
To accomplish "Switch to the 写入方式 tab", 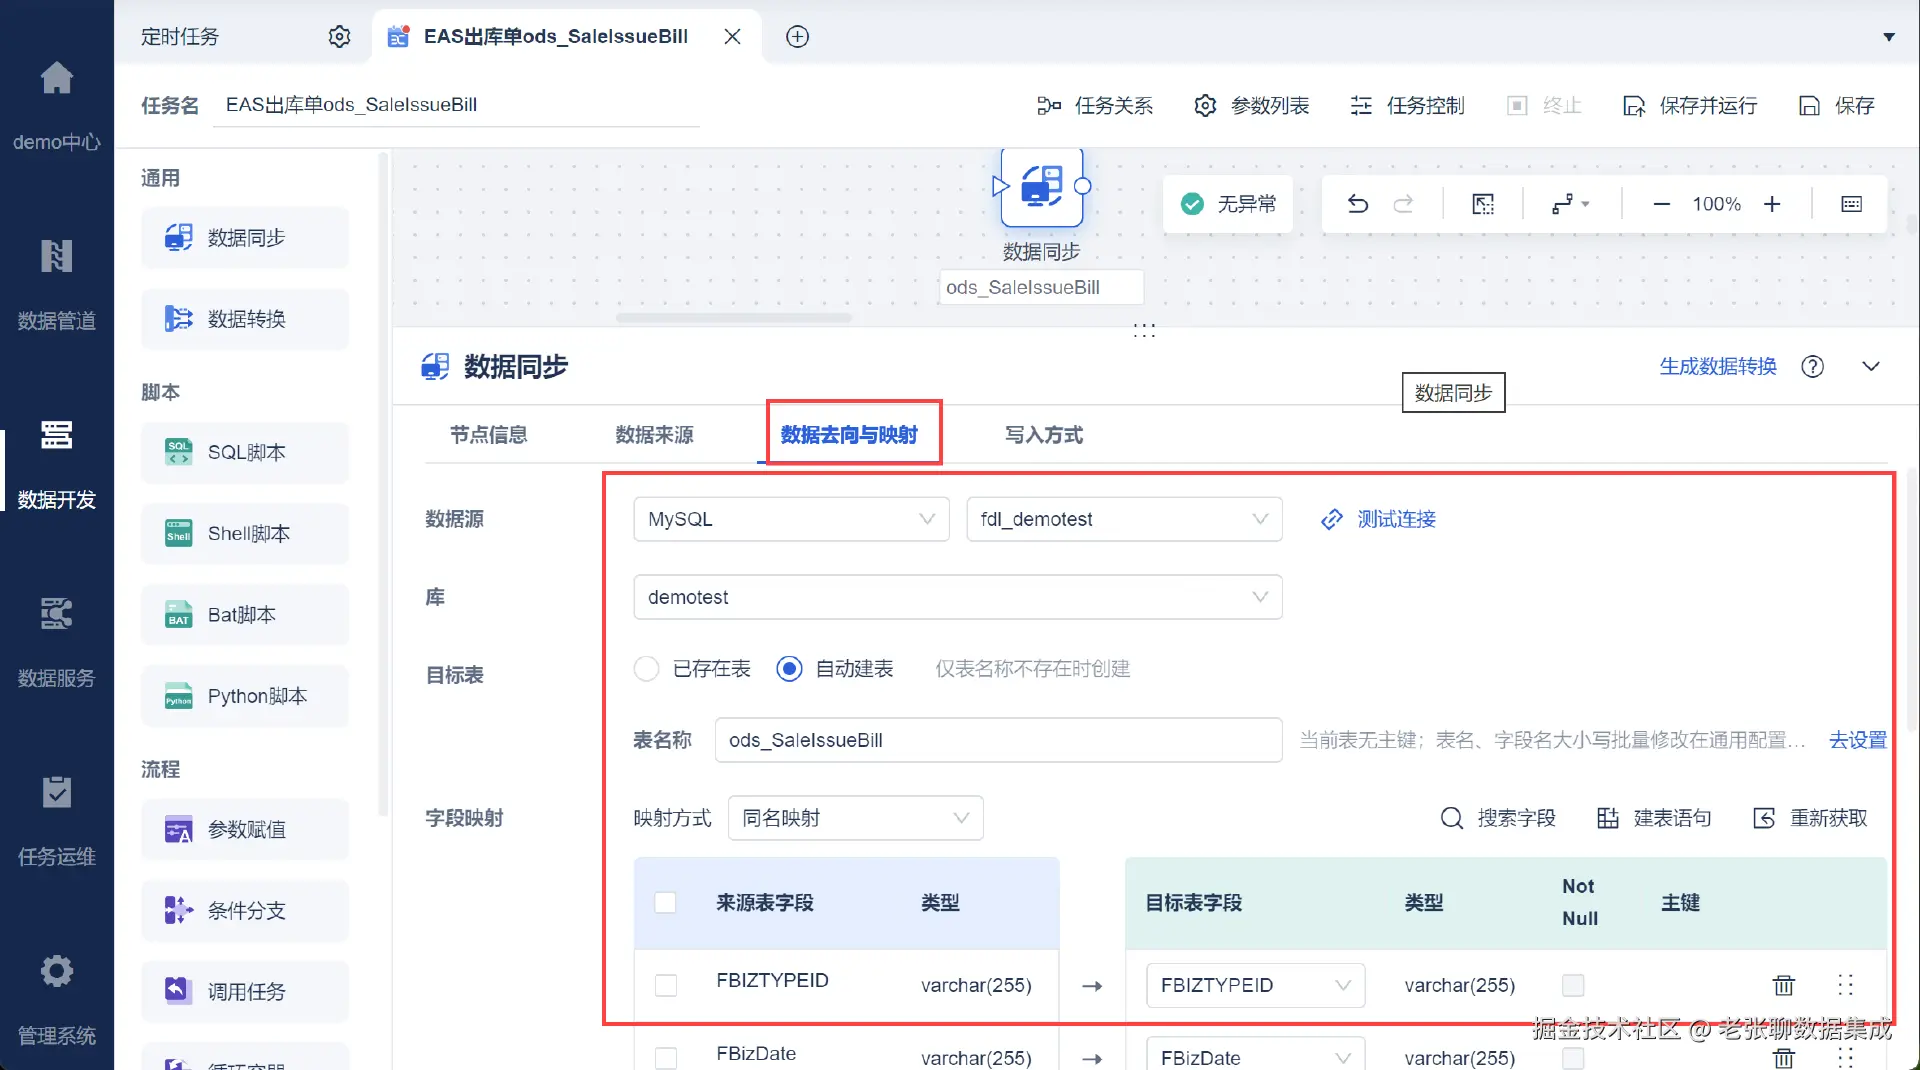I will pos(1043,435).
